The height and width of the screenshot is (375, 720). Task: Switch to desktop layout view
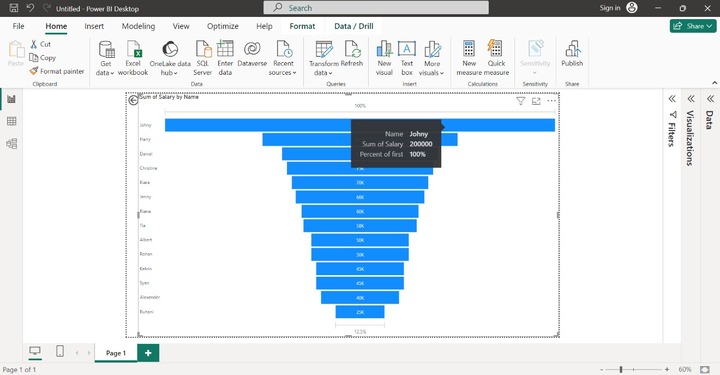coord(35,351)
